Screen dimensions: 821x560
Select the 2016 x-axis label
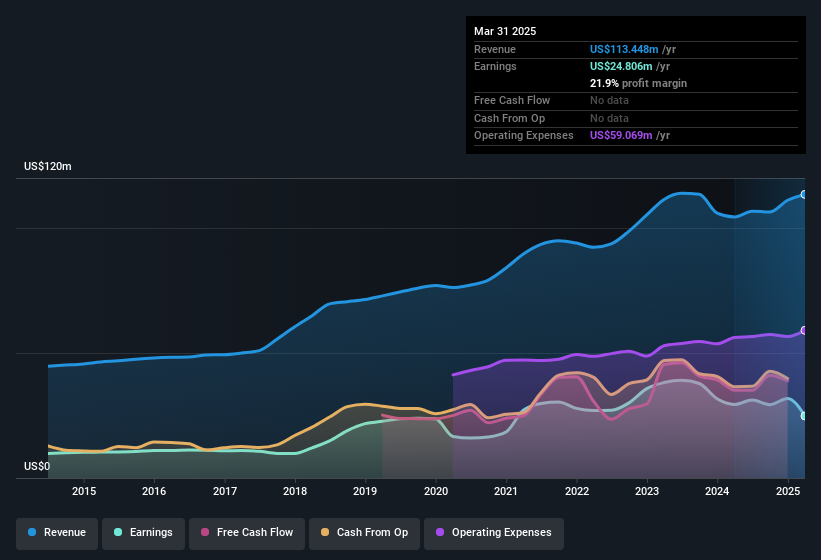(x=154, y=491)
